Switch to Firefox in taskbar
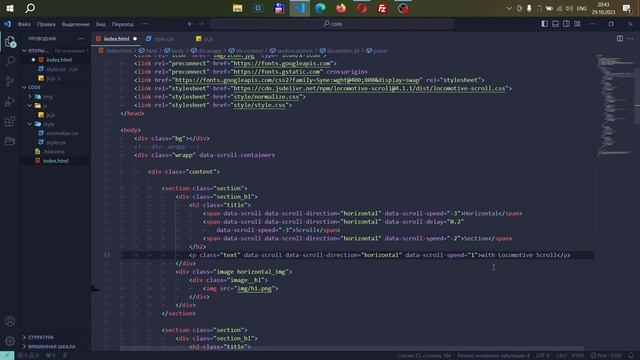The height and width of the screenshot is (360, 640). (341, 8)
